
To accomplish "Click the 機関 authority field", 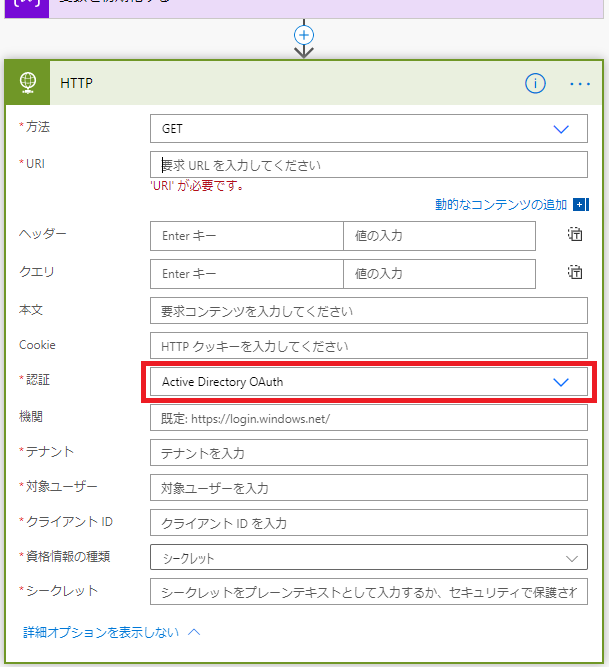I will (x=369, y=418).
